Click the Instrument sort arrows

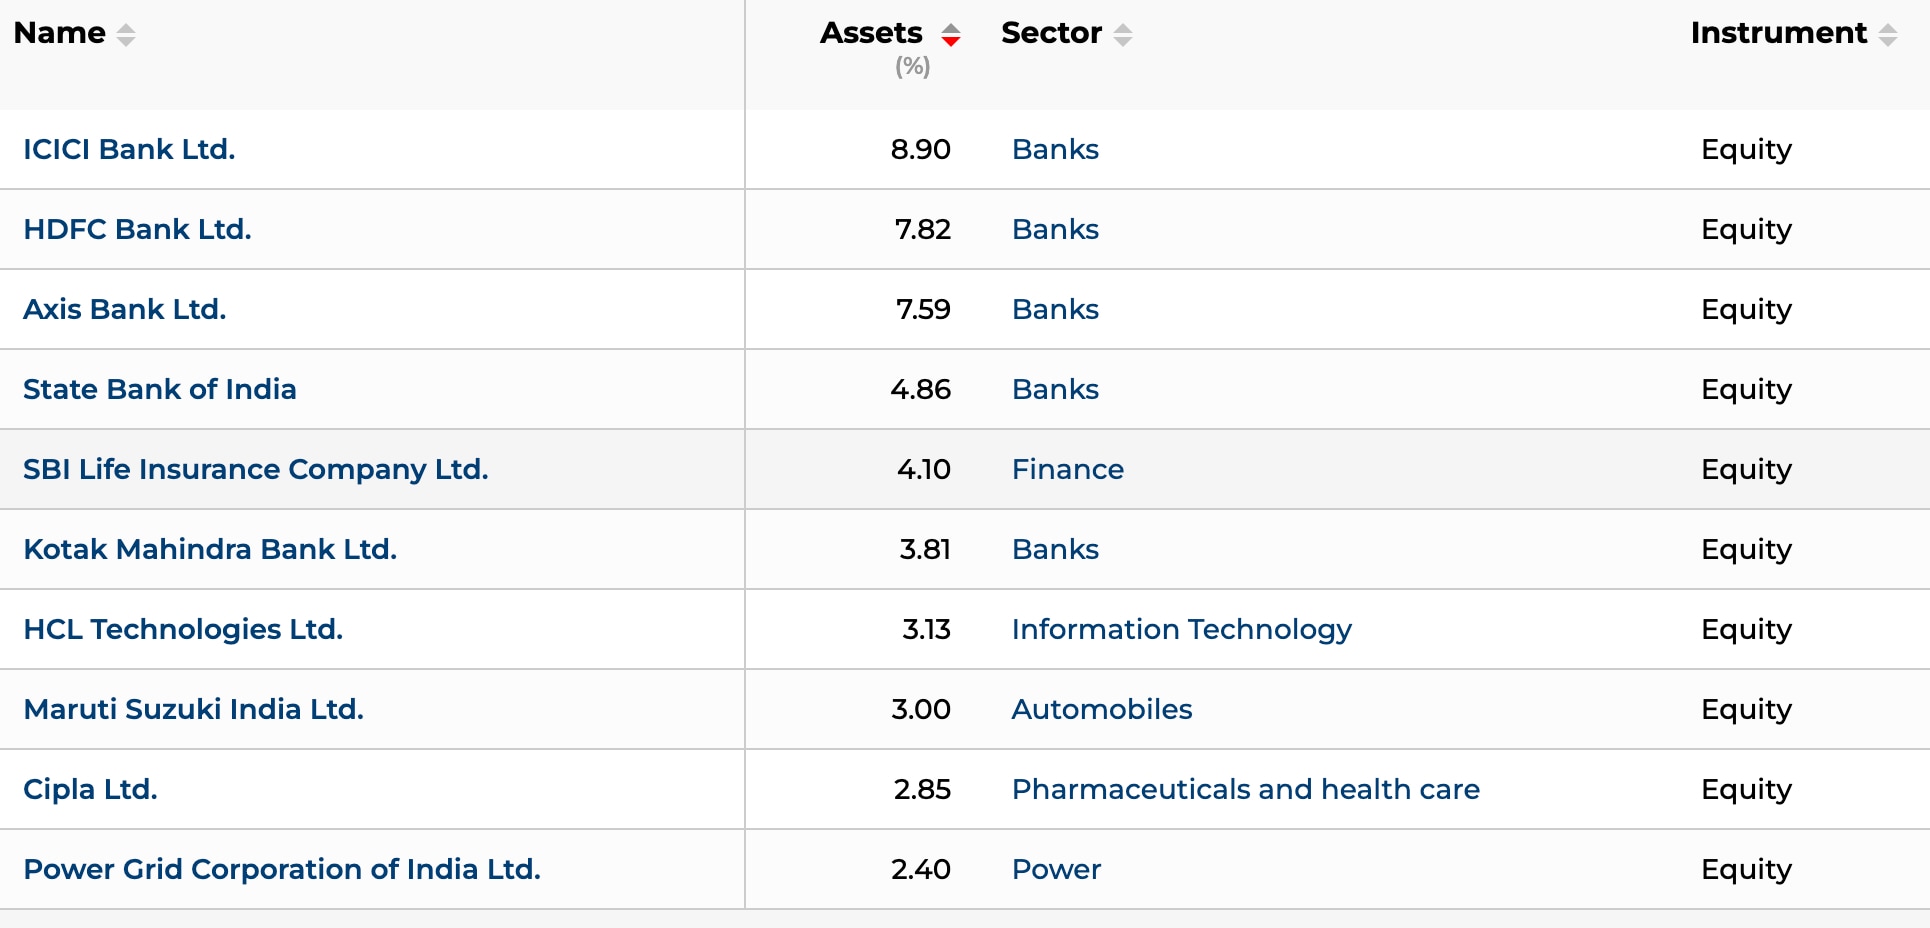[x=1888, y=35]
